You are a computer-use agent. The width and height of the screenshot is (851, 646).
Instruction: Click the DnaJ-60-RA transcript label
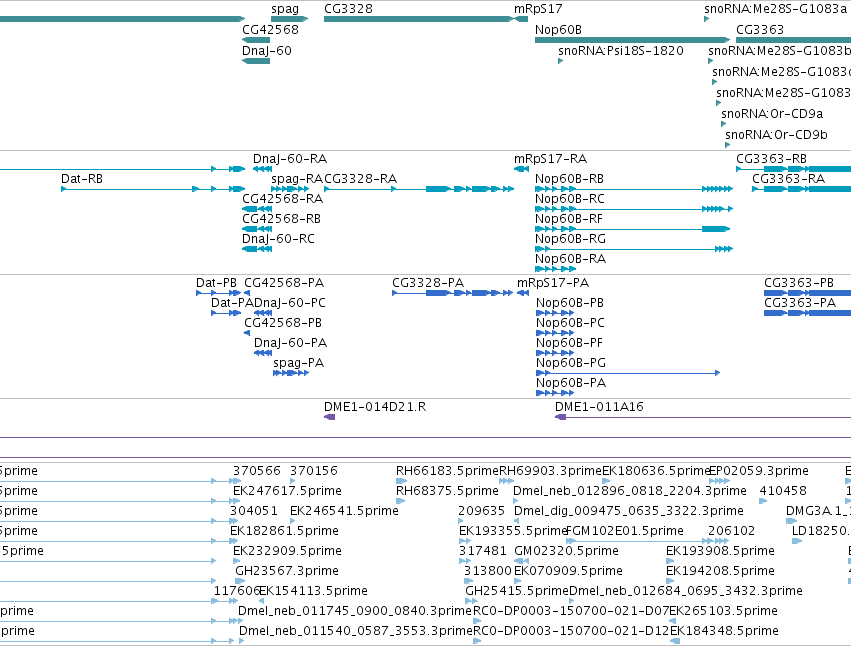(x=290, y=159)
